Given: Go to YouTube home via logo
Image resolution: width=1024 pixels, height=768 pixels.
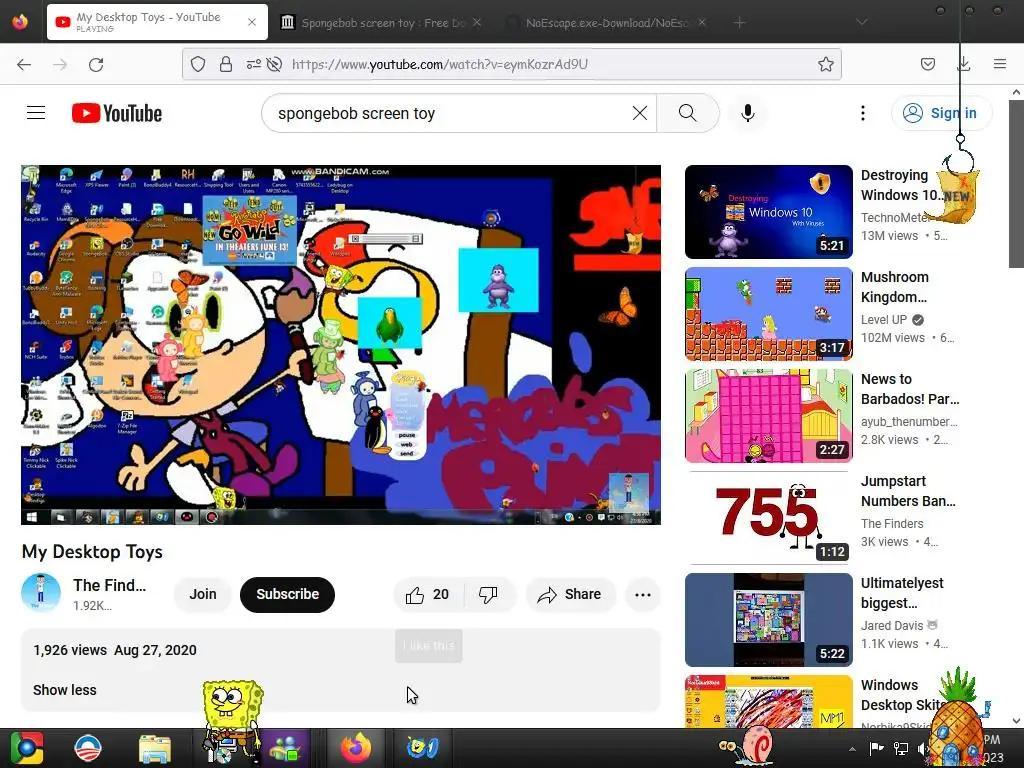Looking at the screenshot, I should pyautogui.click(x=117, y=113).
